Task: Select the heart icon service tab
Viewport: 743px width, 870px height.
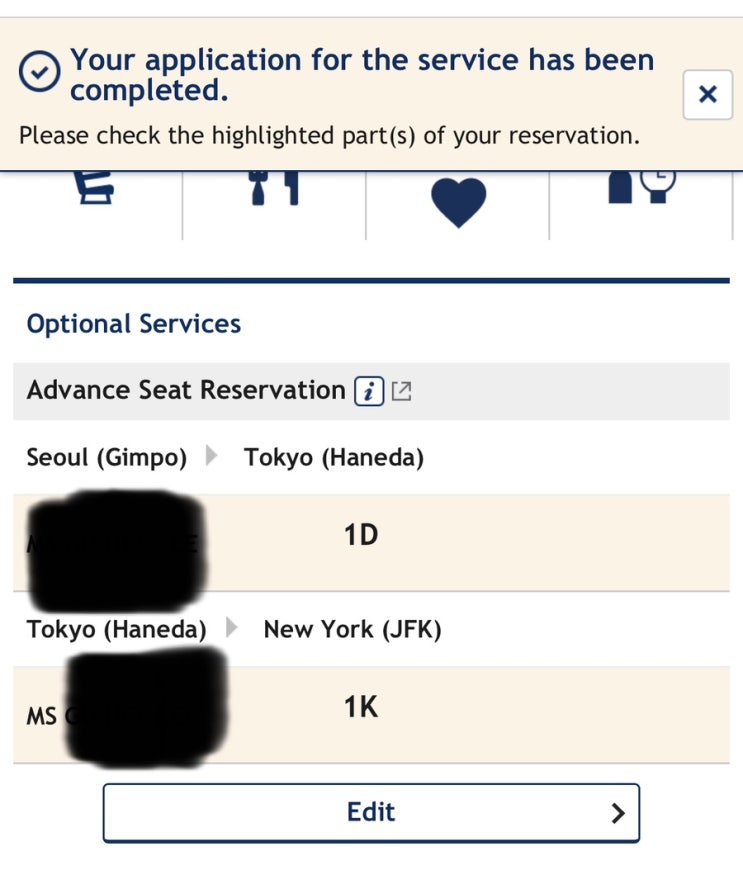Action: tap(458, 201)
